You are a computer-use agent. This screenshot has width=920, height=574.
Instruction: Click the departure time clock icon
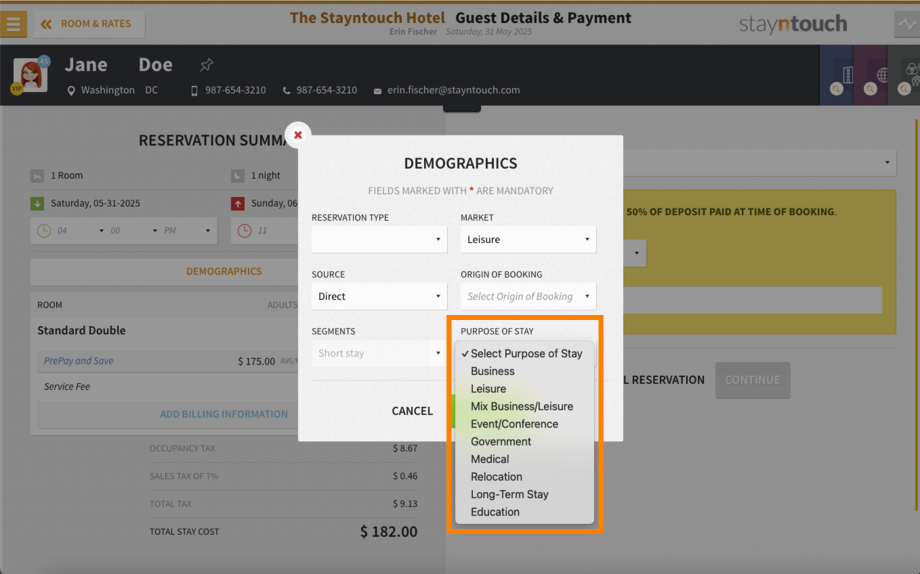pyautogui.click(x=245, y=231)
